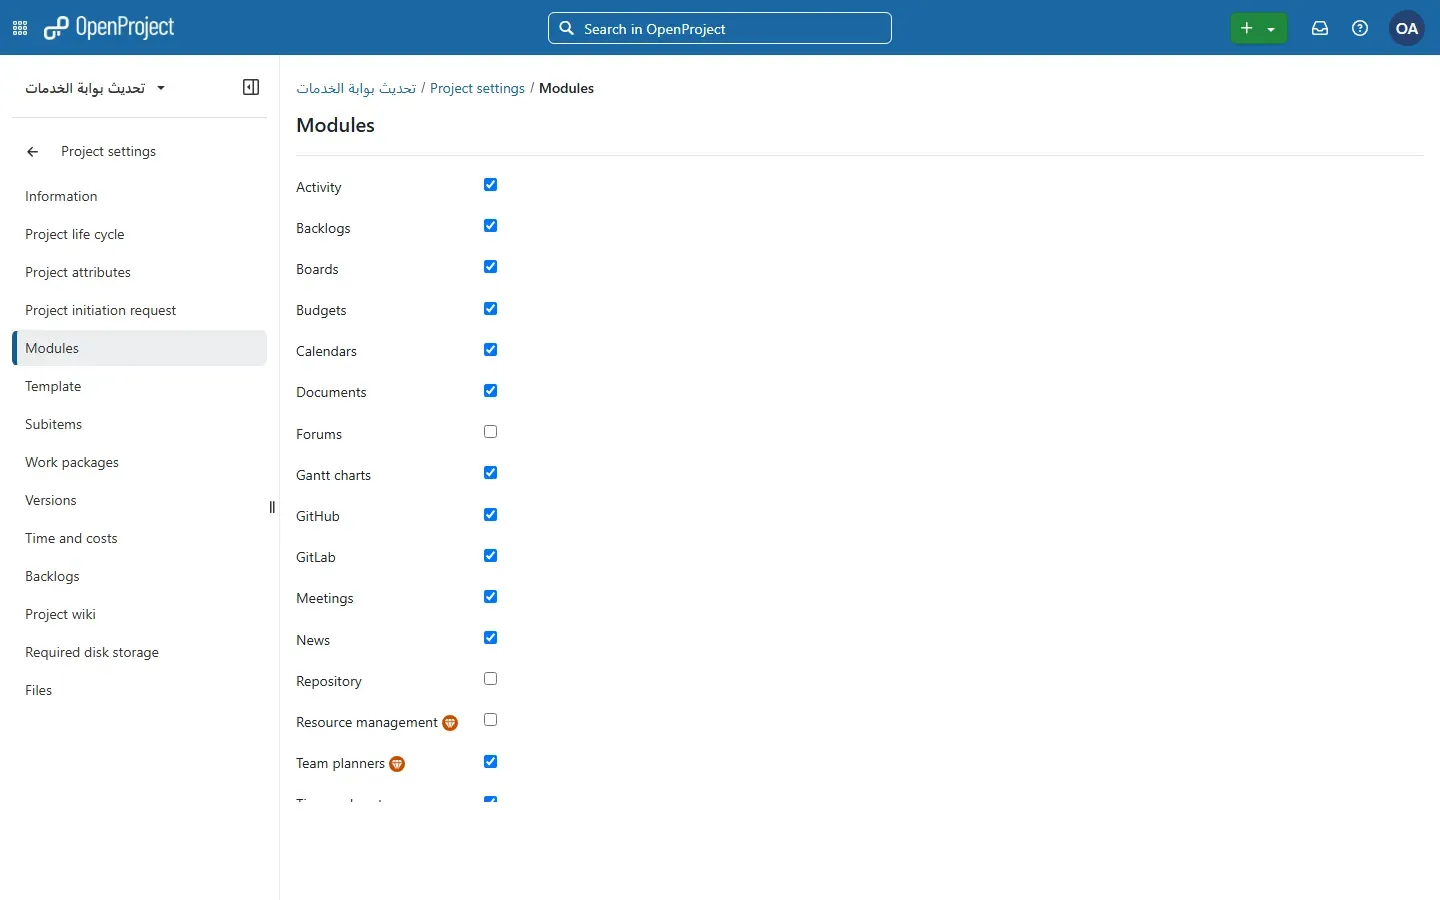Click the Gantt charts label
The width and height of the screenshot is (1440, 900).
[333, 476]
